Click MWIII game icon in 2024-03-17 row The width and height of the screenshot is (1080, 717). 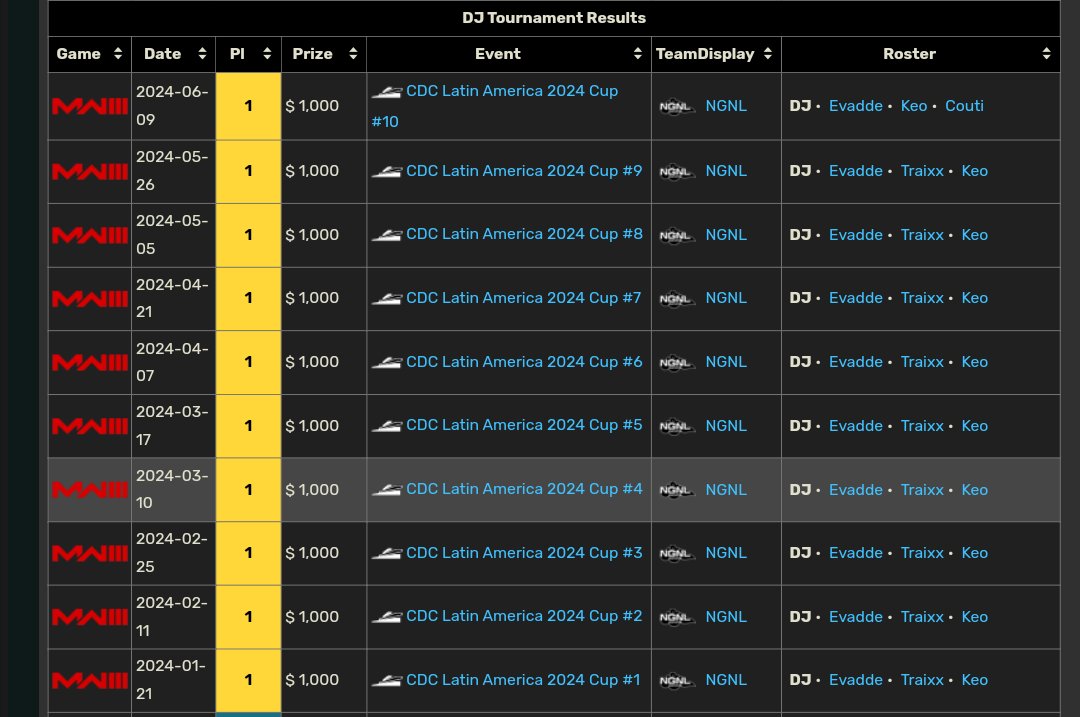pos(90,426)
